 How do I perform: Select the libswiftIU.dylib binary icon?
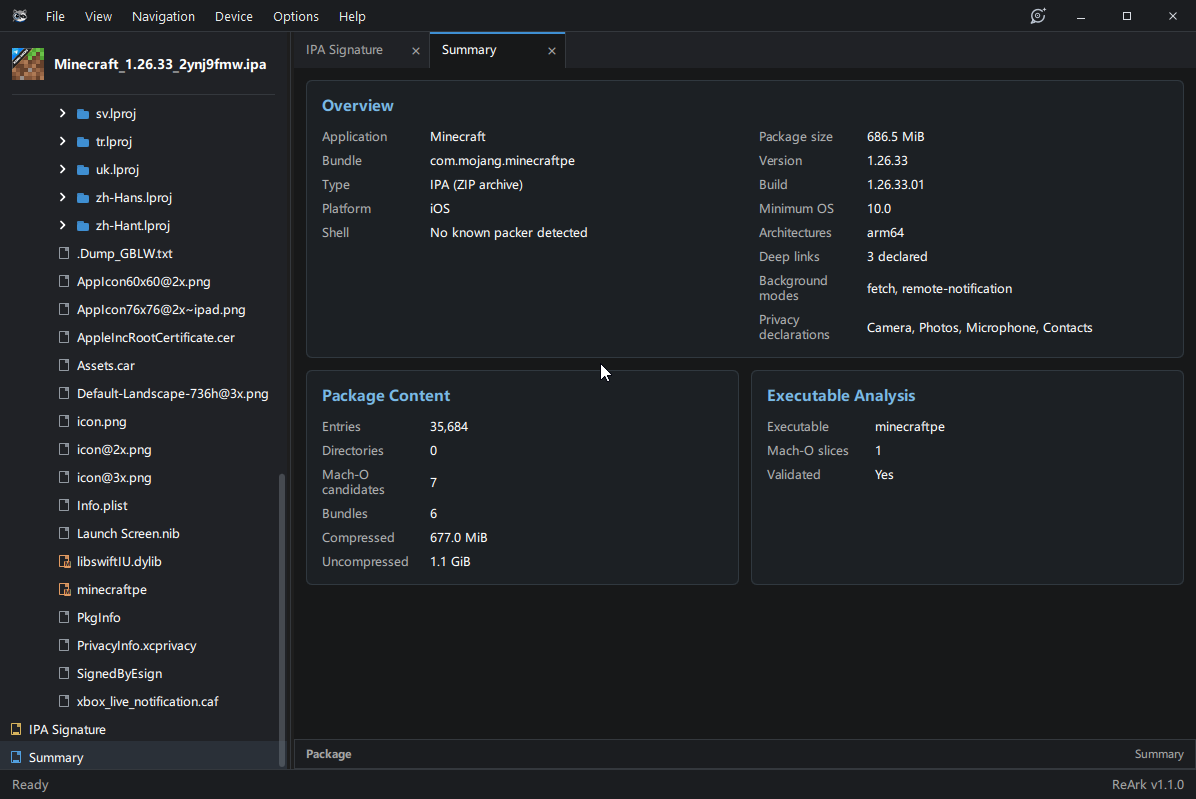(65, 561)
